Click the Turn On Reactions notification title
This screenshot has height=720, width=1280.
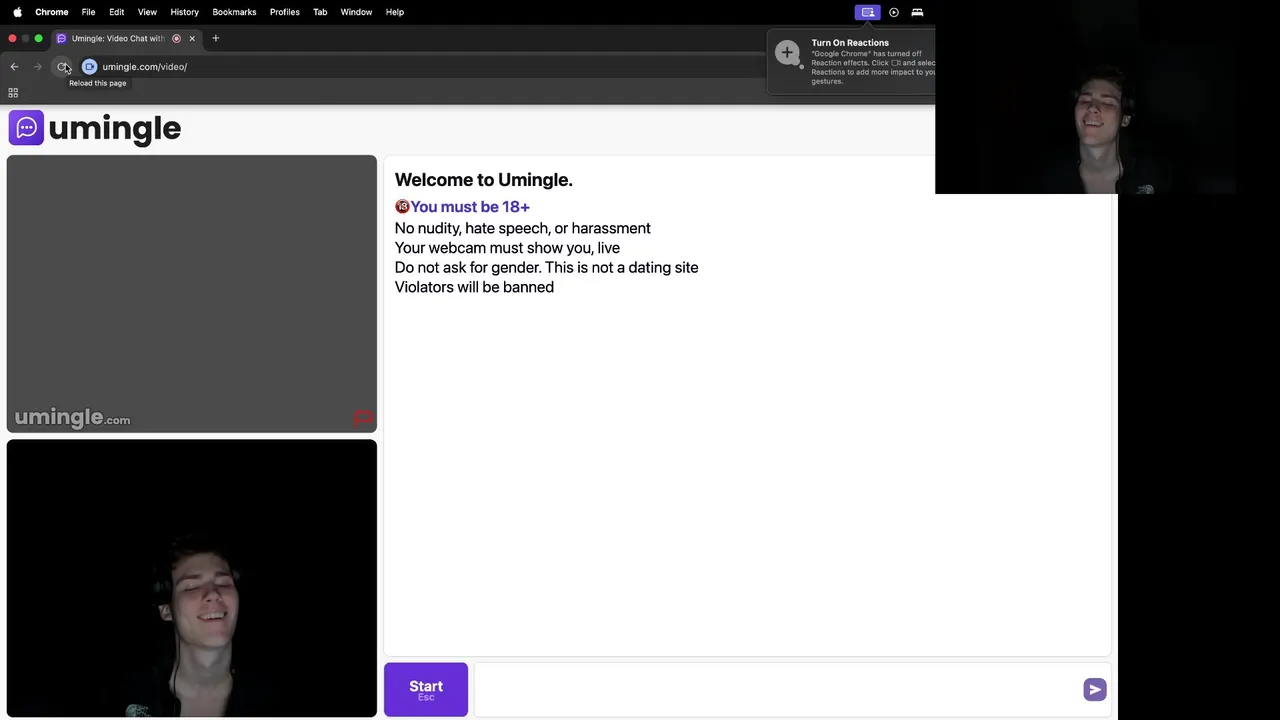click(850, 43)
